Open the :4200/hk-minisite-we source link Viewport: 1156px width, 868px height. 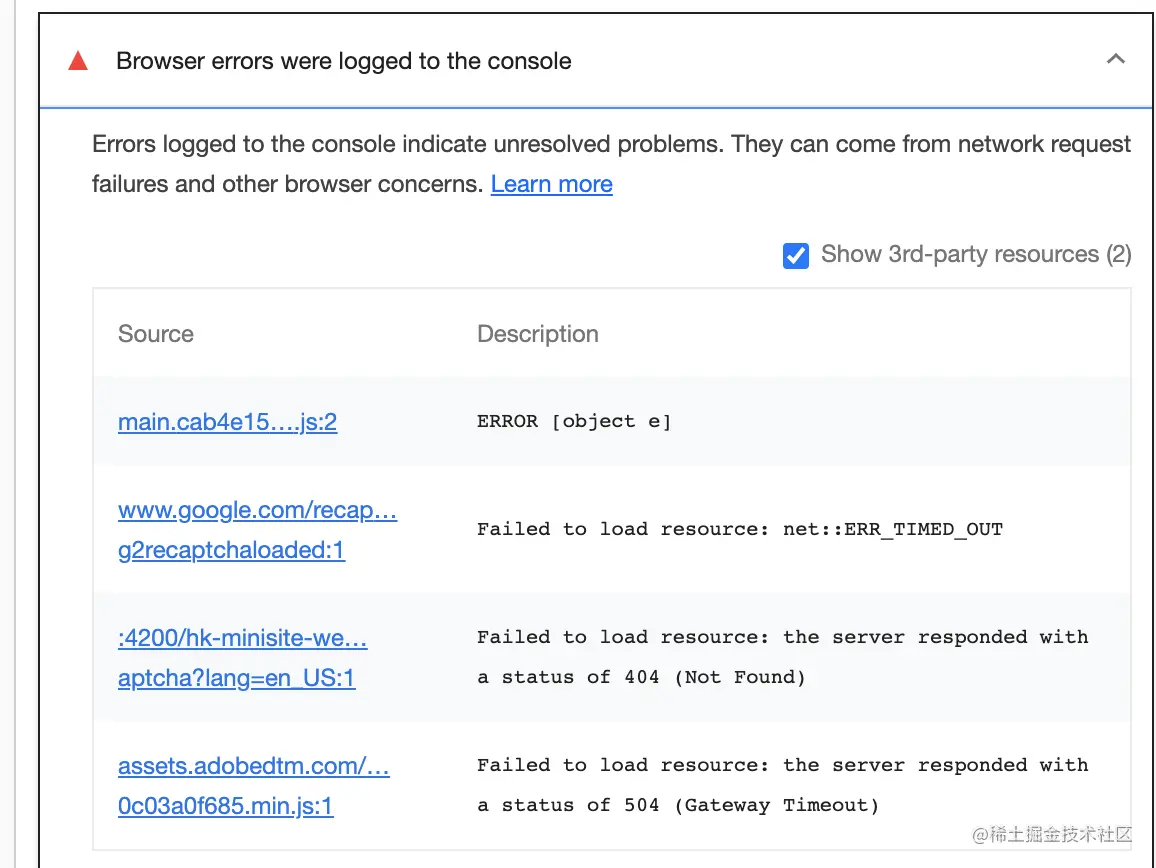[243, 638]
